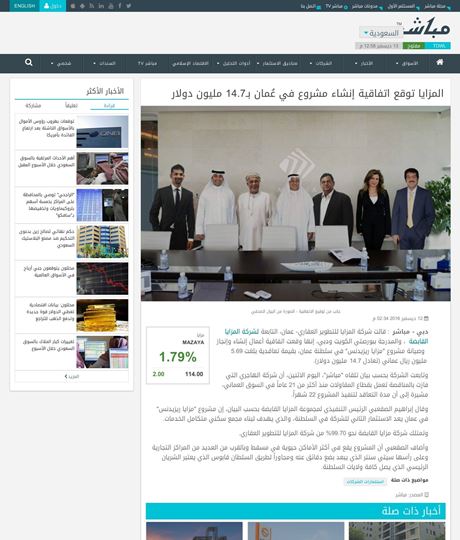
Task: Open the Facebook icon in top bar
Action: pyautogui.click(x=119, y=6)
